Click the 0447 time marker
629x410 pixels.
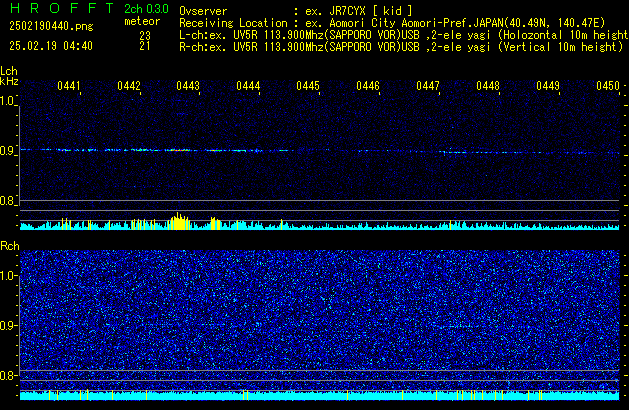(428, 86)
